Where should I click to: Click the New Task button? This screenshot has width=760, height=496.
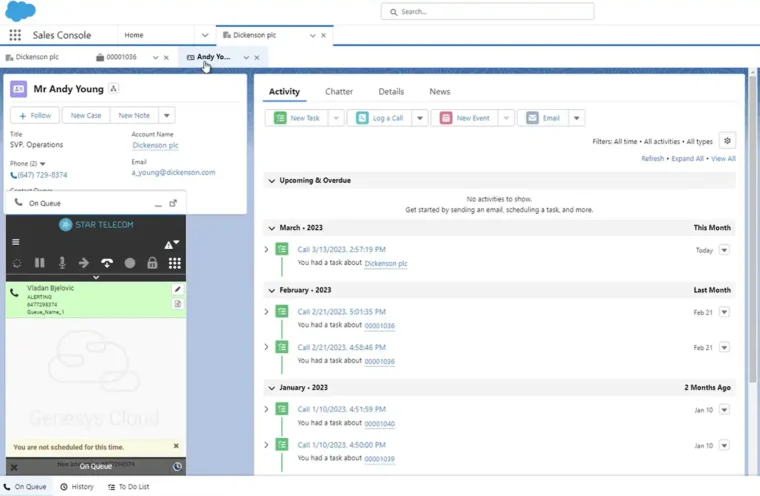(x=297, y=118)
